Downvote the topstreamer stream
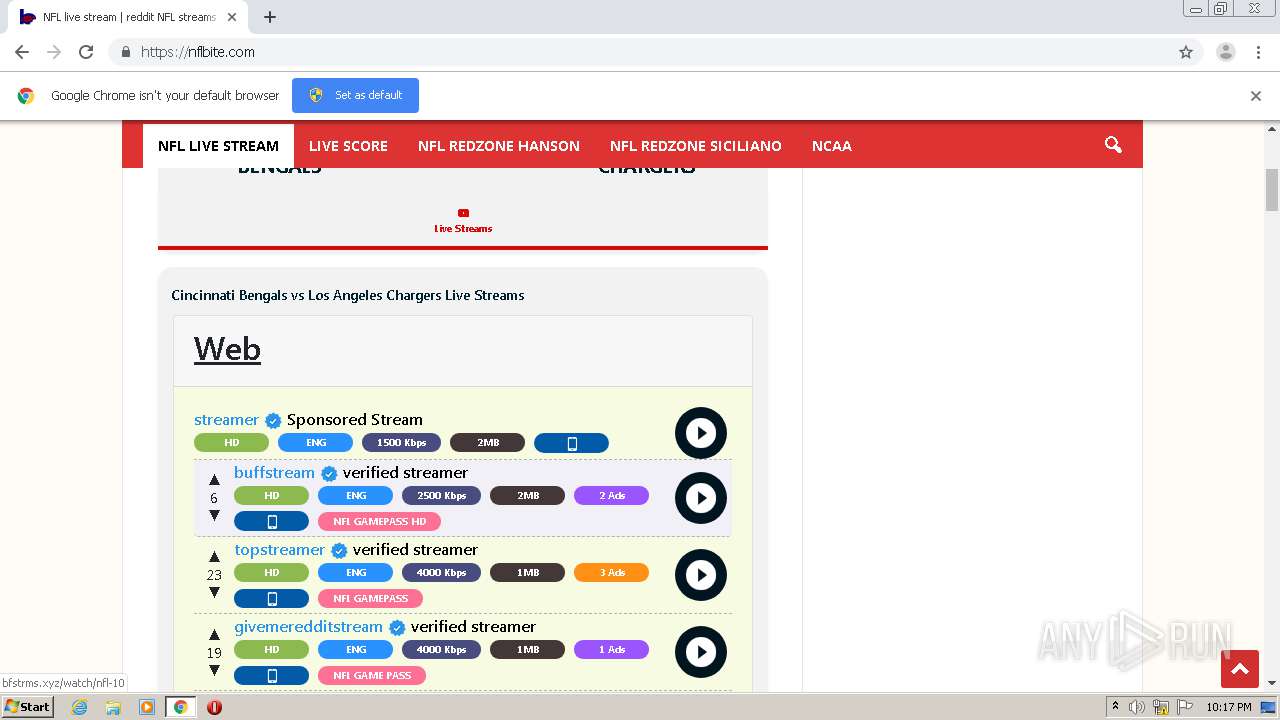 click(x=214, y=593)
